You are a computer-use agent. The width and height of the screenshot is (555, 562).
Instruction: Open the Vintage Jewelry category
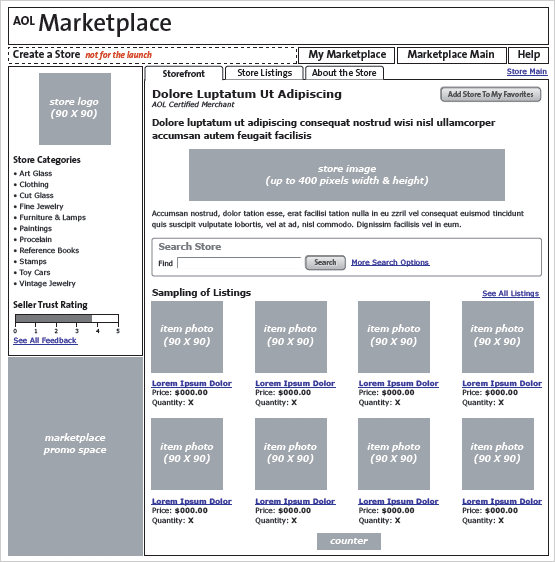[47, 284]
